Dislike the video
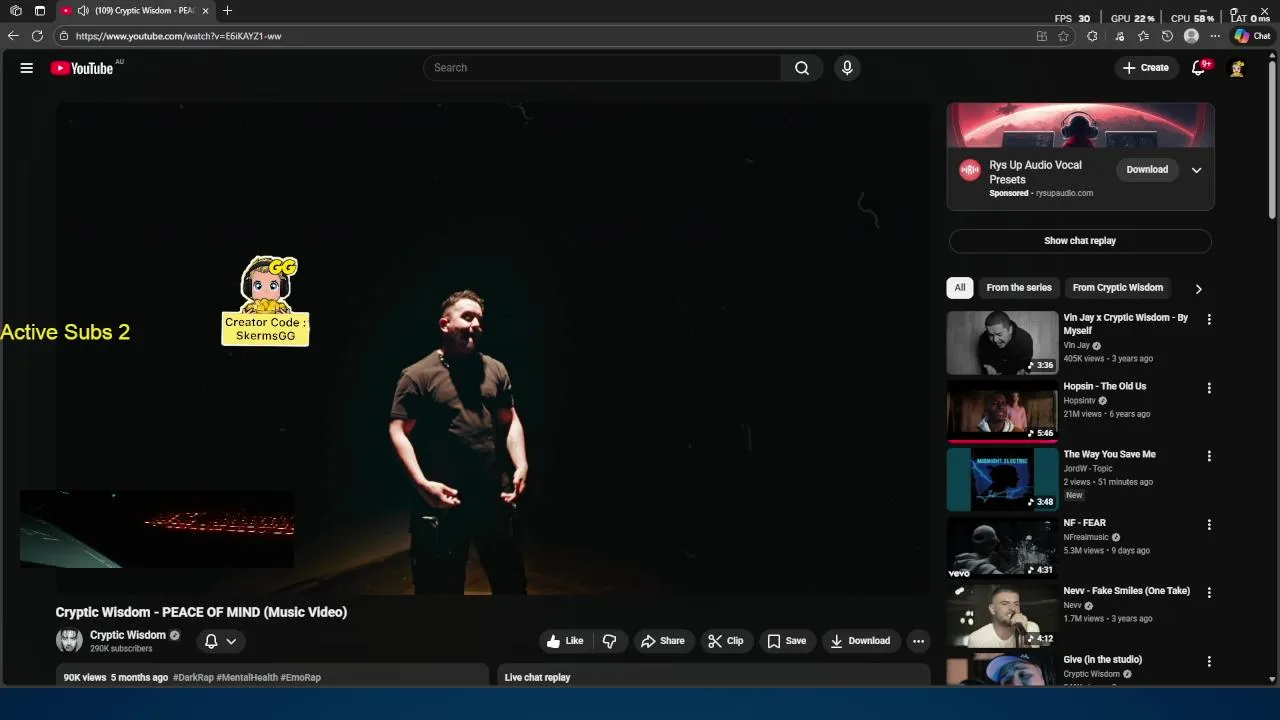 click(x=610, y=641)
